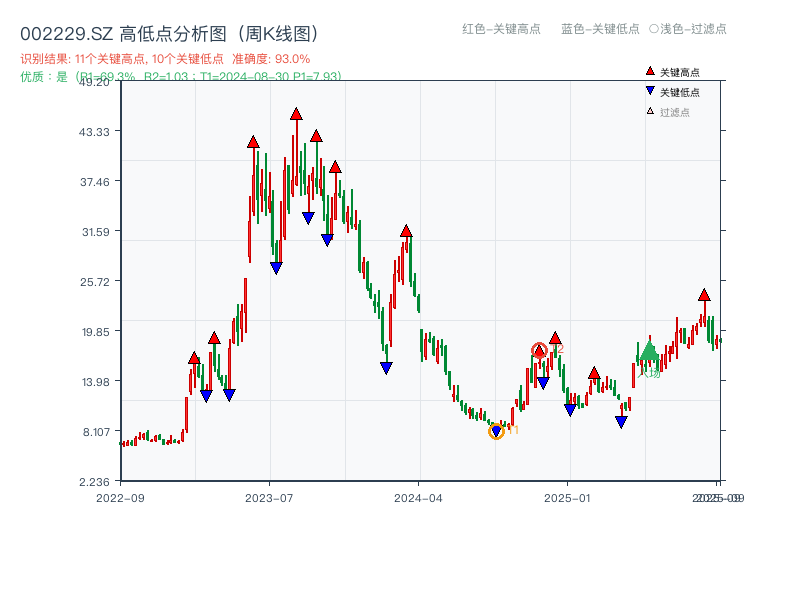Click the blue key-low triangle below the 2024-04 label

click(x=387, y=368)
